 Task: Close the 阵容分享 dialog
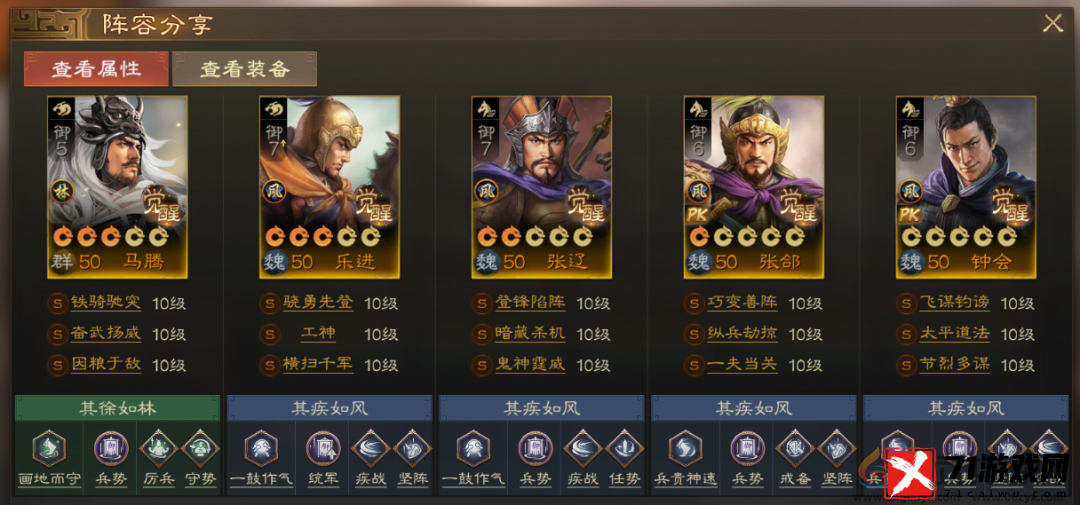click(x=1052, y=24)
